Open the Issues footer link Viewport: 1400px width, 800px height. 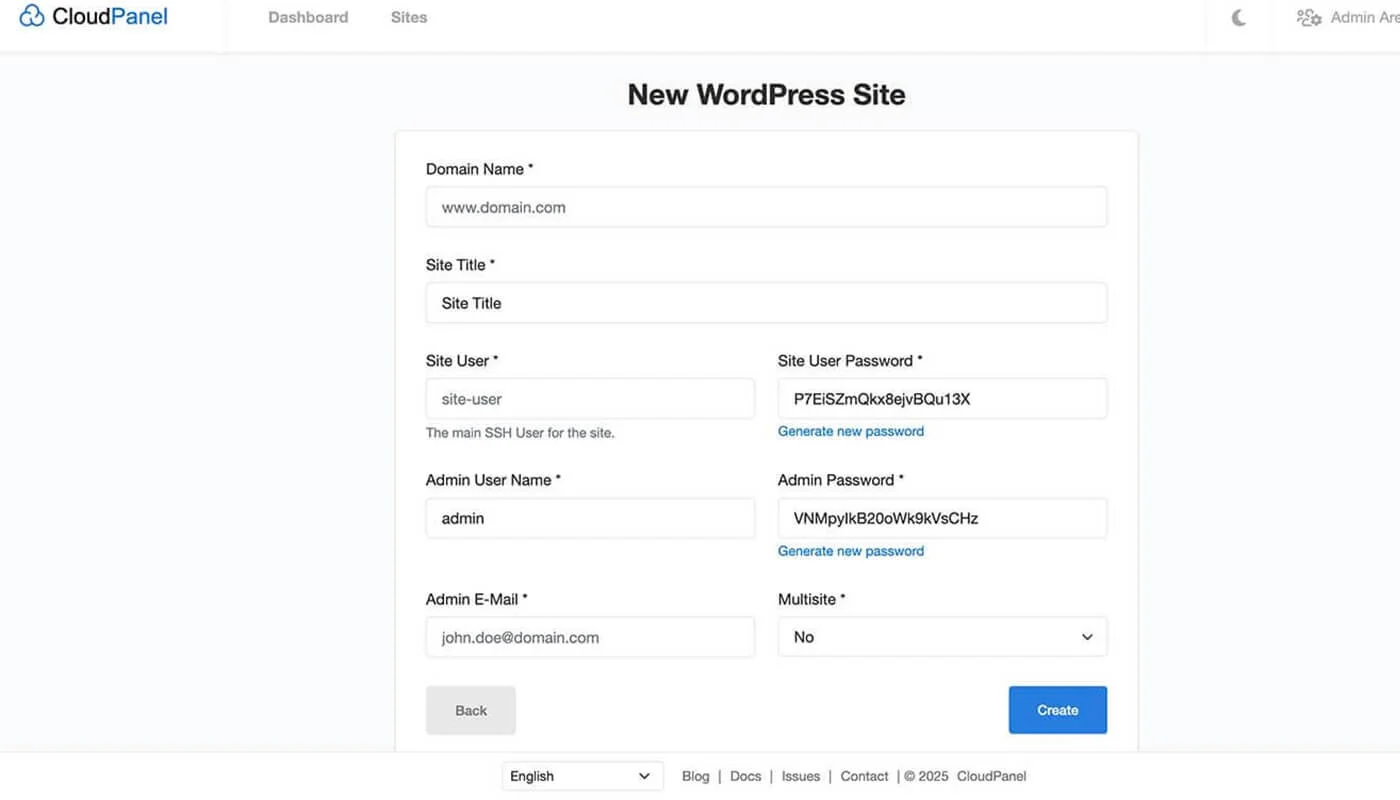coord(800,775)
